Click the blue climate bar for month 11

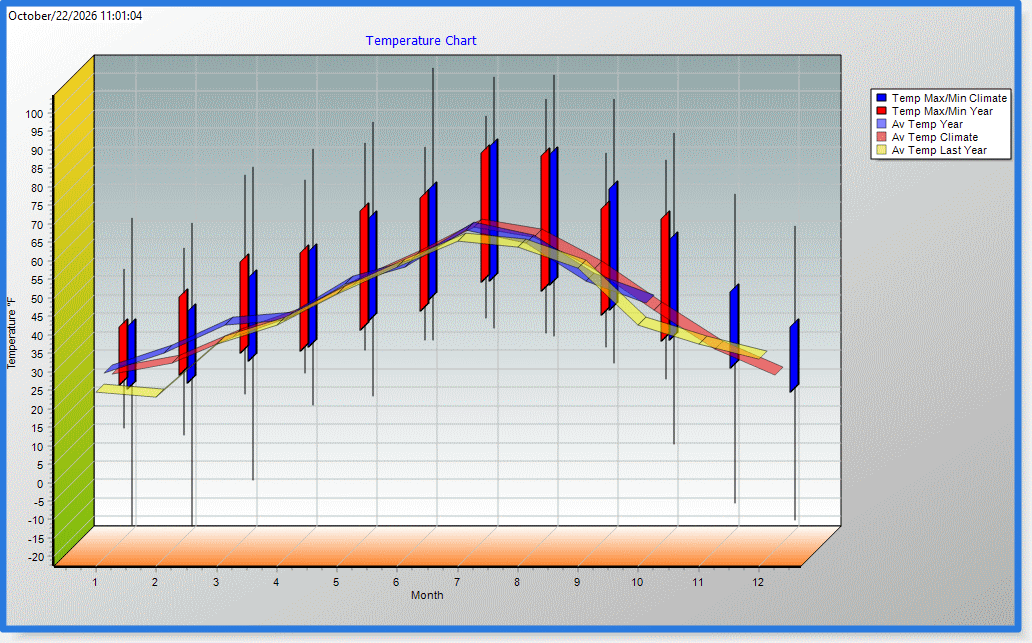coord(735,326)
